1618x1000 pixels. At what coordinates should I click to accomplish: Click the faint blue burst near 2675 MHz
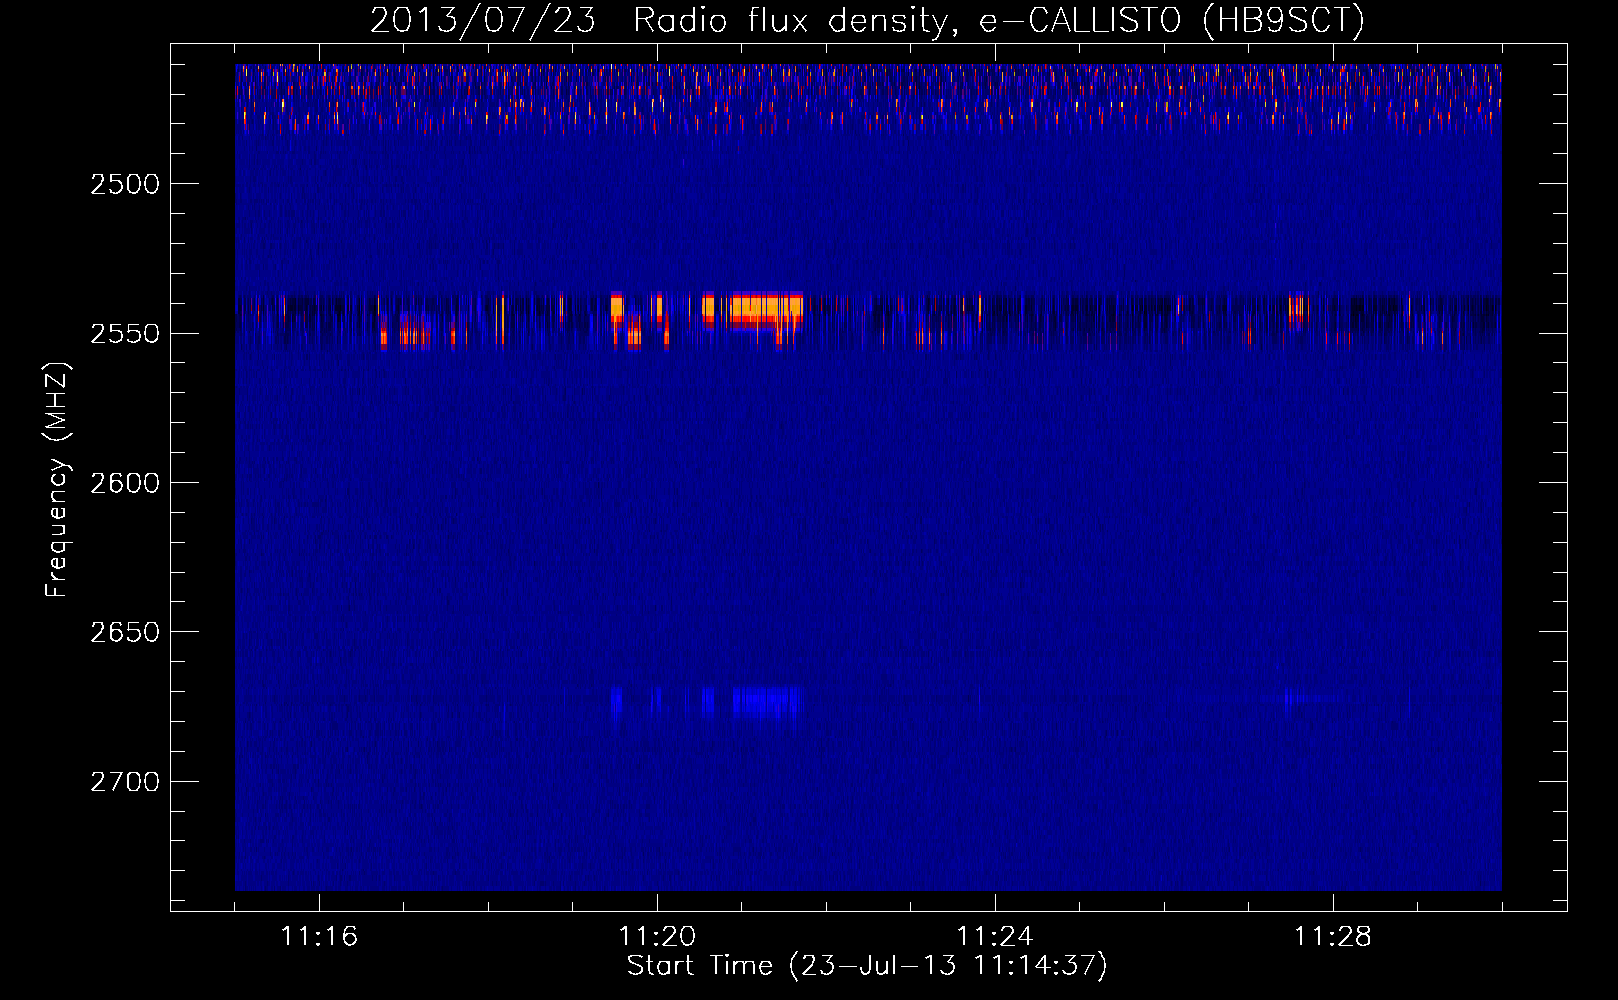766,701
